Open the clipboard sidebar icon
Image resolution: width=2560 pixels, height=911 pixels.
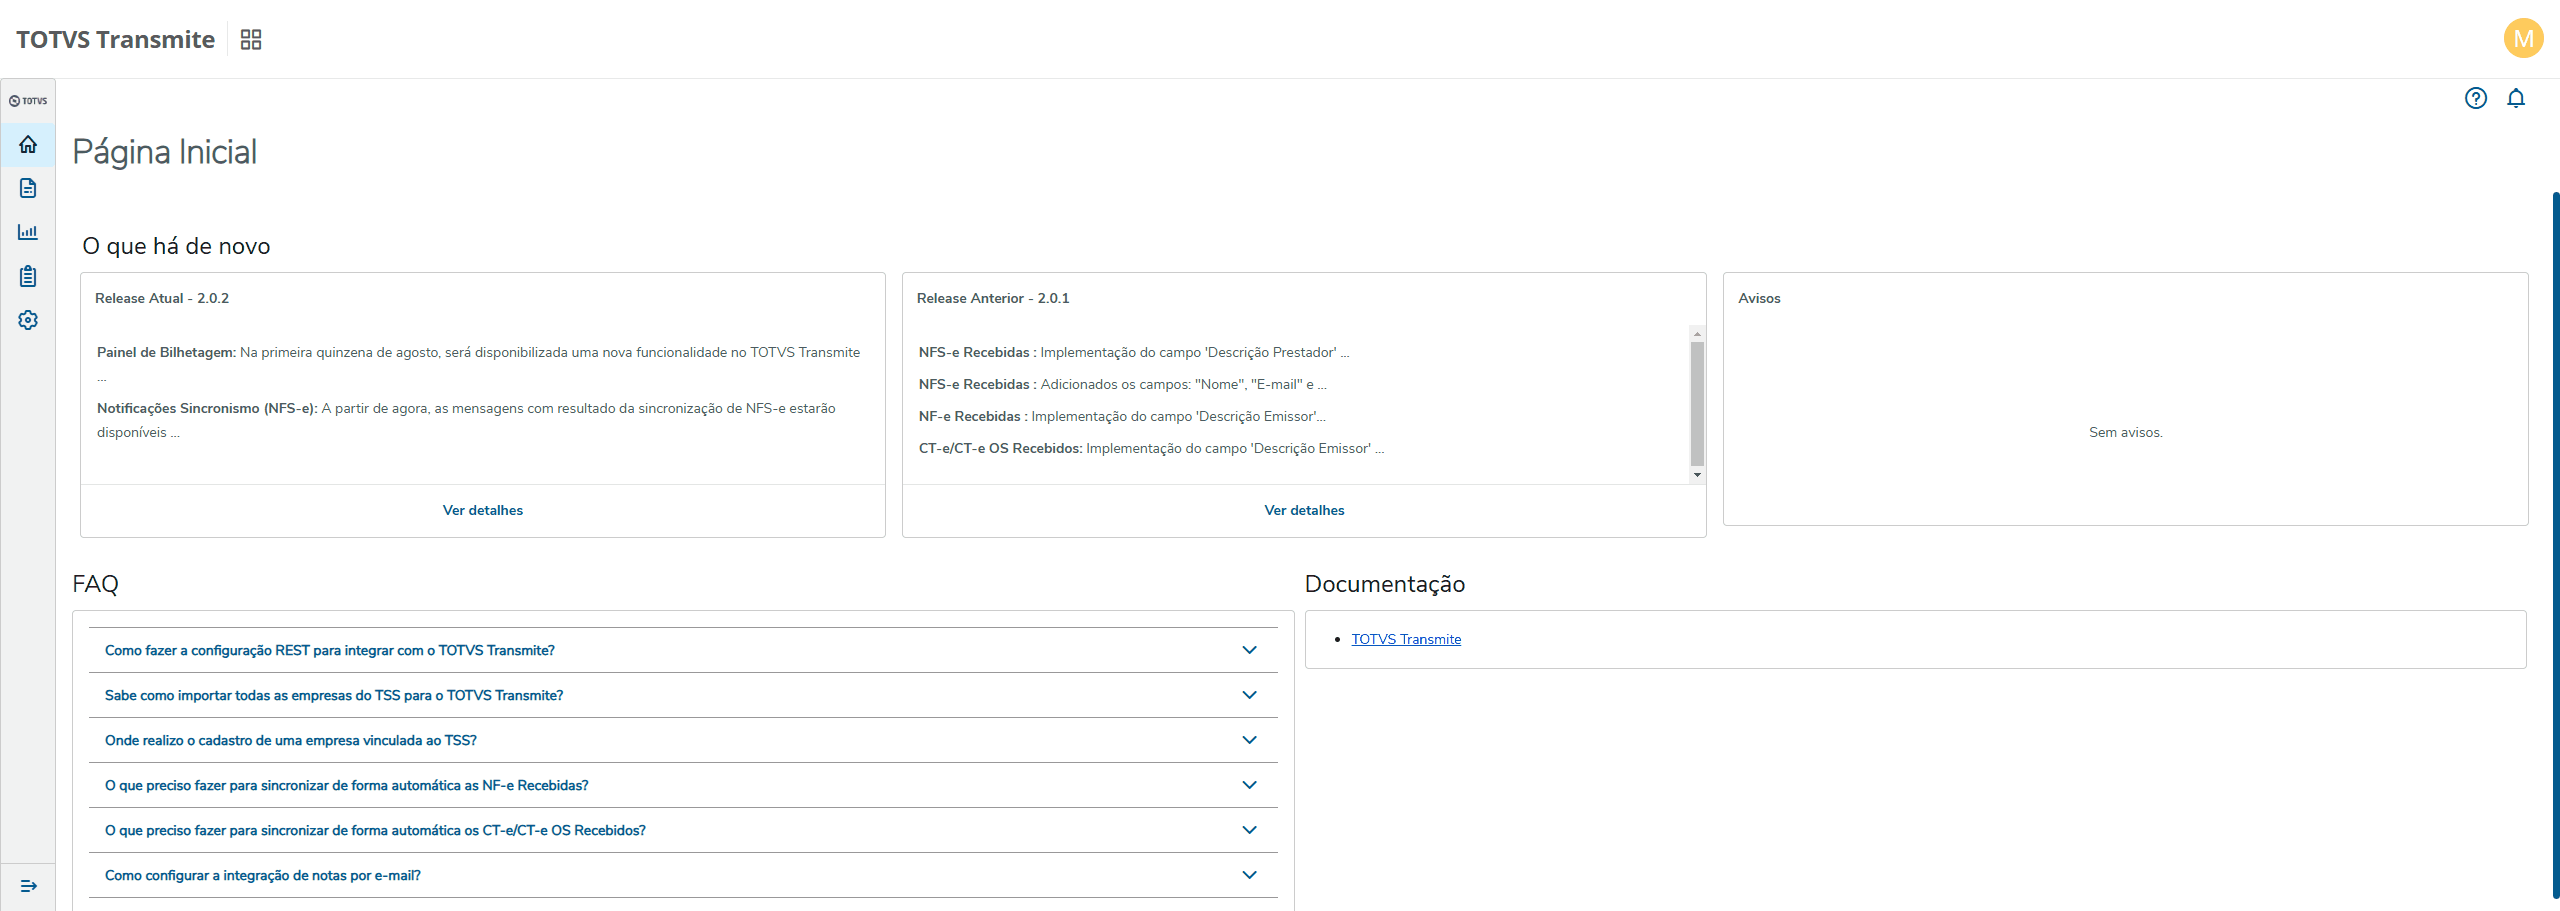coord(28,276)
